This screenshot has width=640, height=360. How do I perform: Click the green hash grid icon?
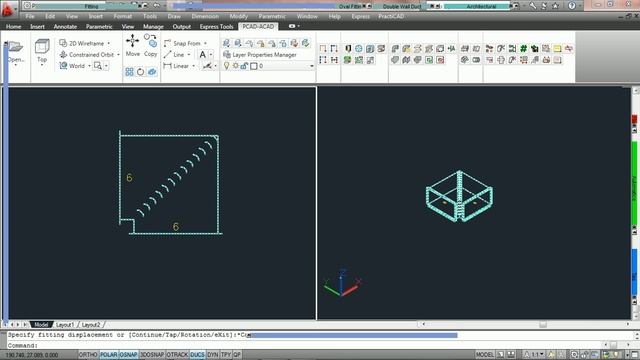pyautogui.click(x=523, y=49)
